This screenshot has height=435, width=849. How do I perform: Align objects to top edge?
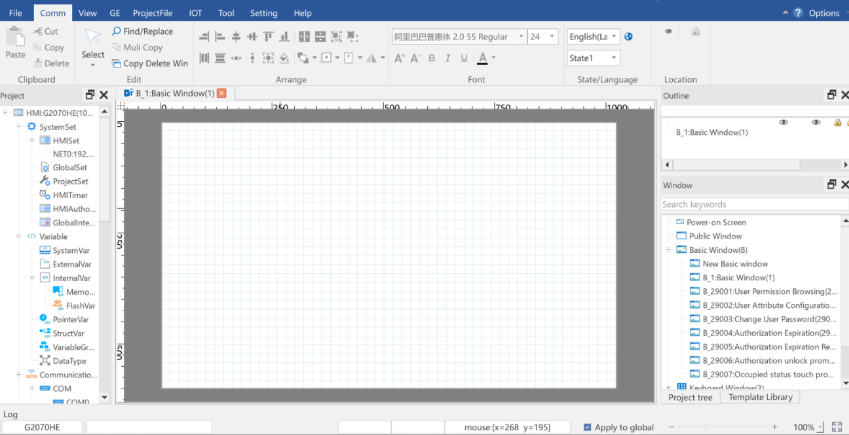[268, 37]
